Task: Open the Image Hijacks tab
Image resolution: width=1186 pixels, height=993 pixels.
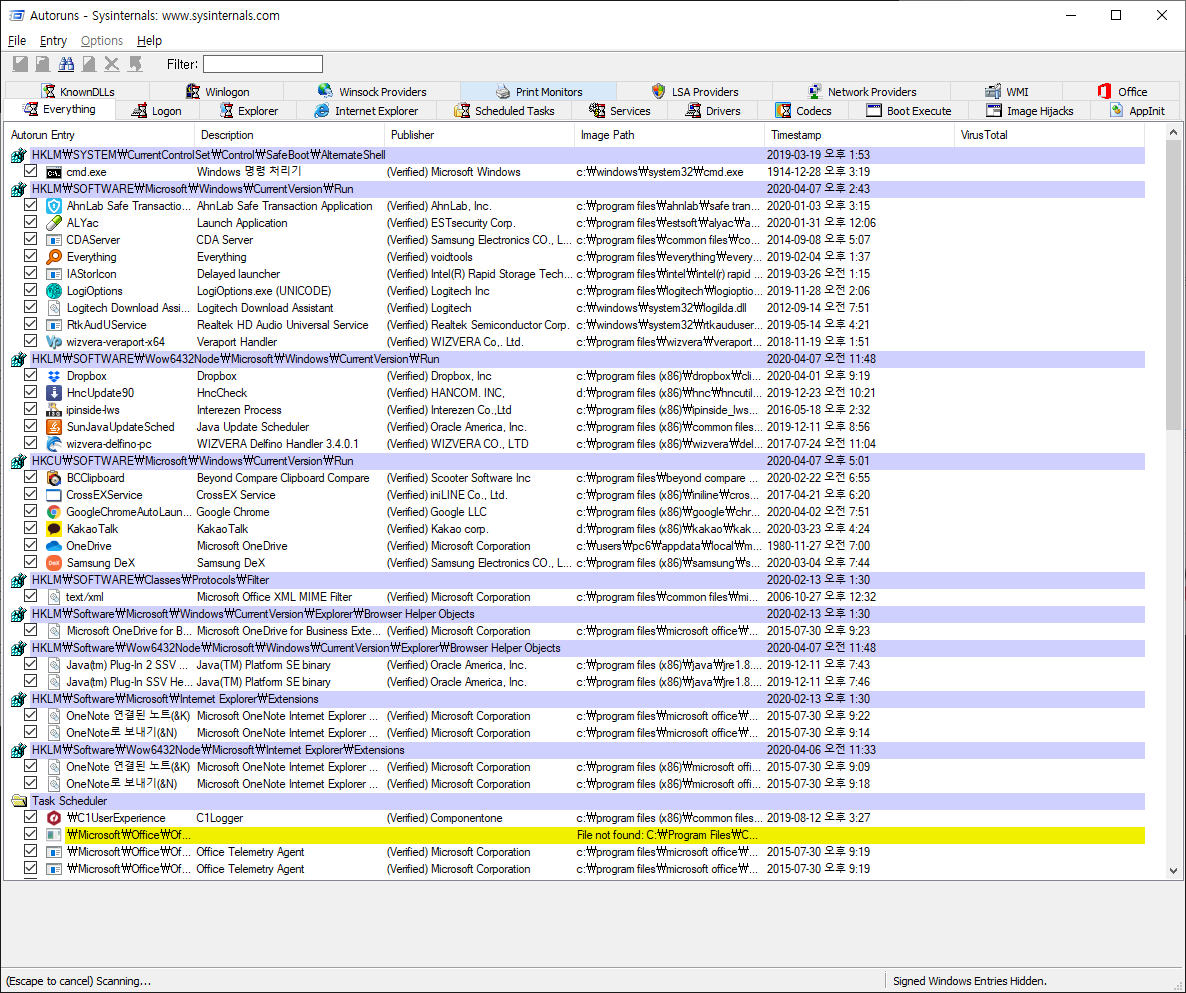Action: coord(1029,111)
